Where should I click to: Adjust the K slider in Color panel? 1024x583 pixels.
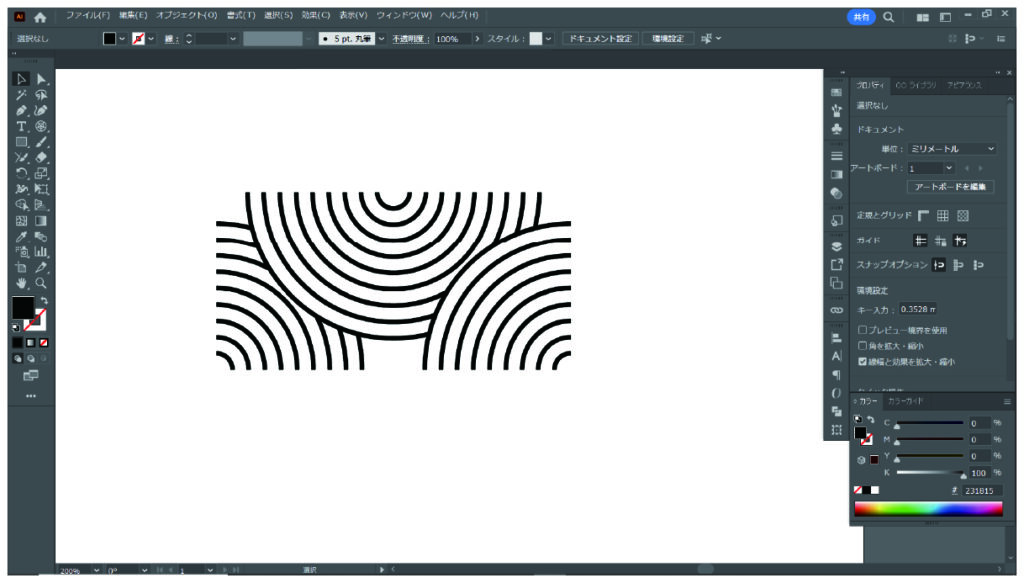tap(930, 473)
